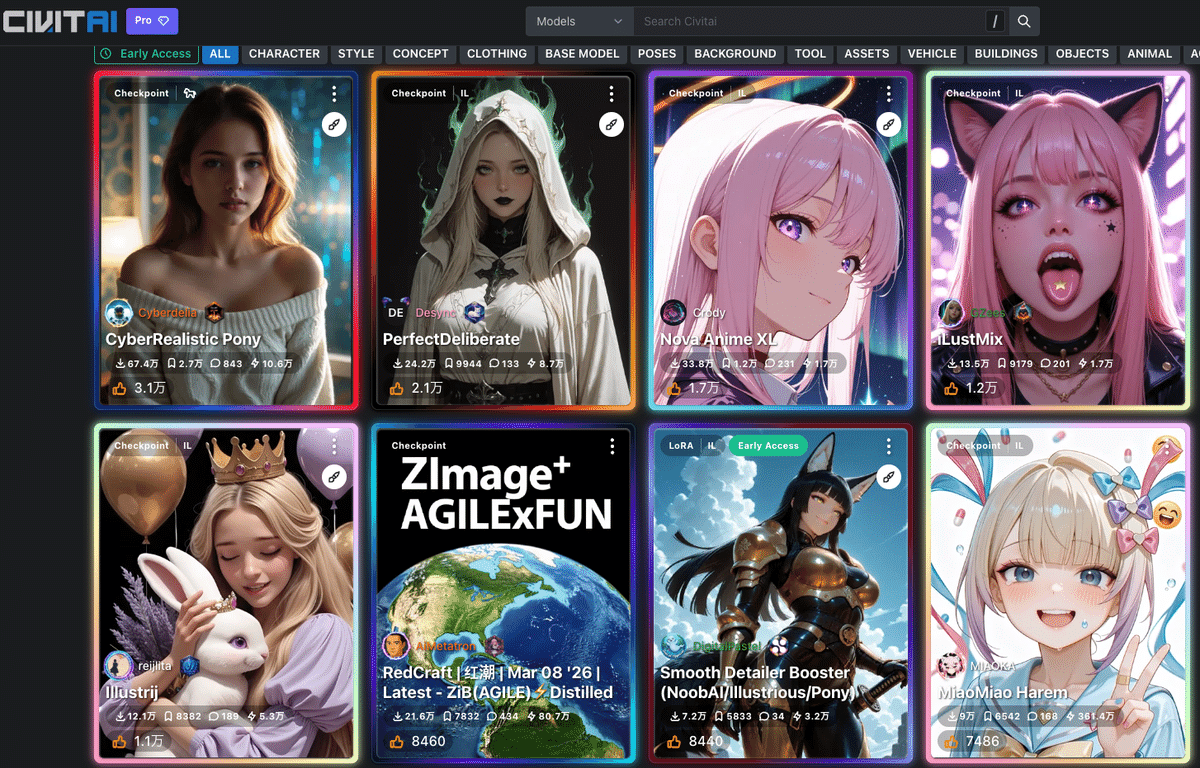This screenshot has width=1200, height=768.
Task: Open the ZImage+ AGILExFUN globe thumbnail
Action: tap(503, 595)
